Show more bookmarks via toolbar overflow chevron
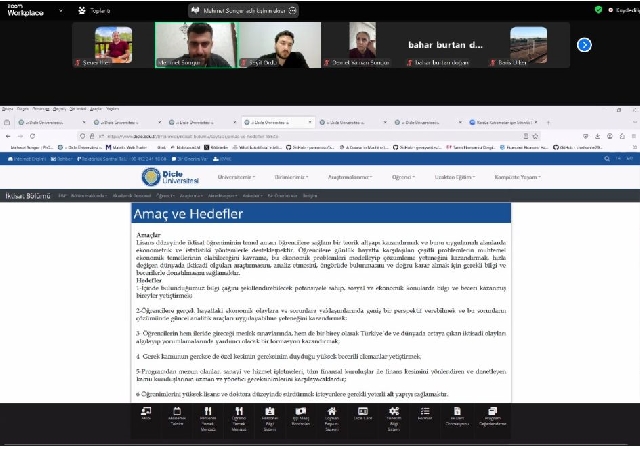640x450 pixels. (634, 147)
